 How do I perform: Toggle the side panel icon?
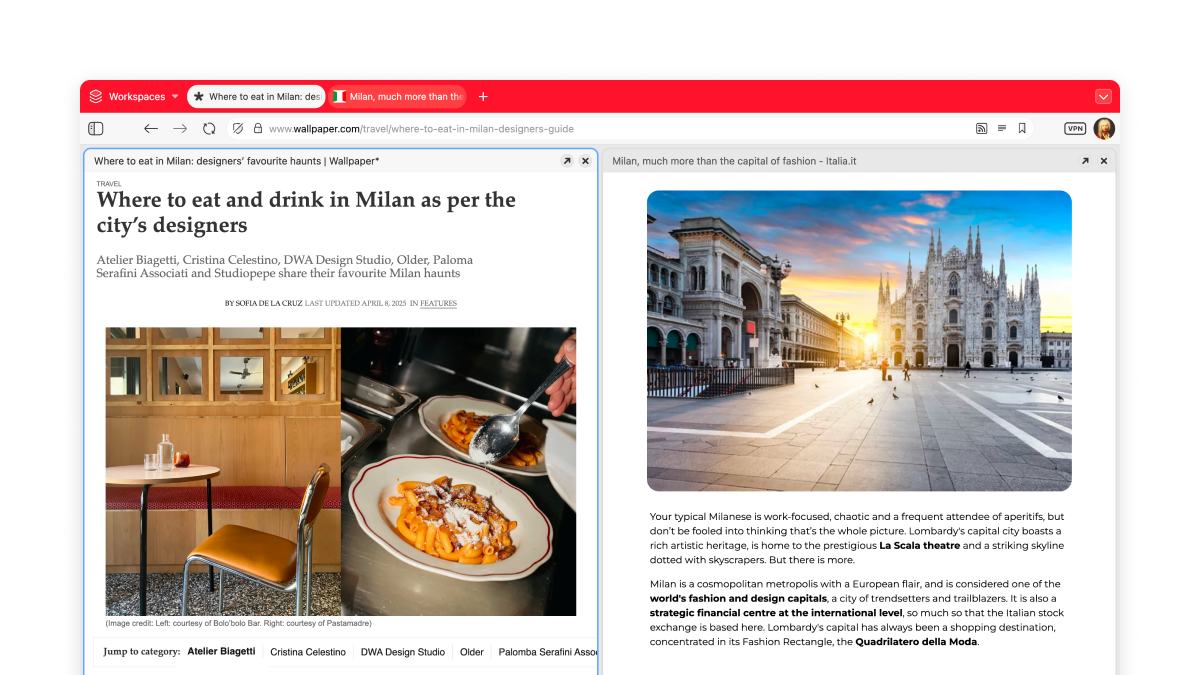point(96,129)
